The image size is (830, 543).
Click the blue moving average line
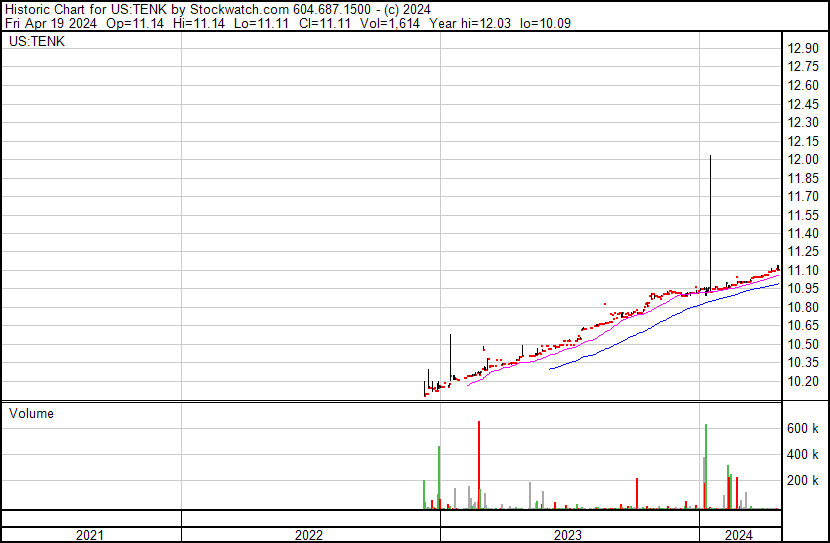(x=650, y=325)
